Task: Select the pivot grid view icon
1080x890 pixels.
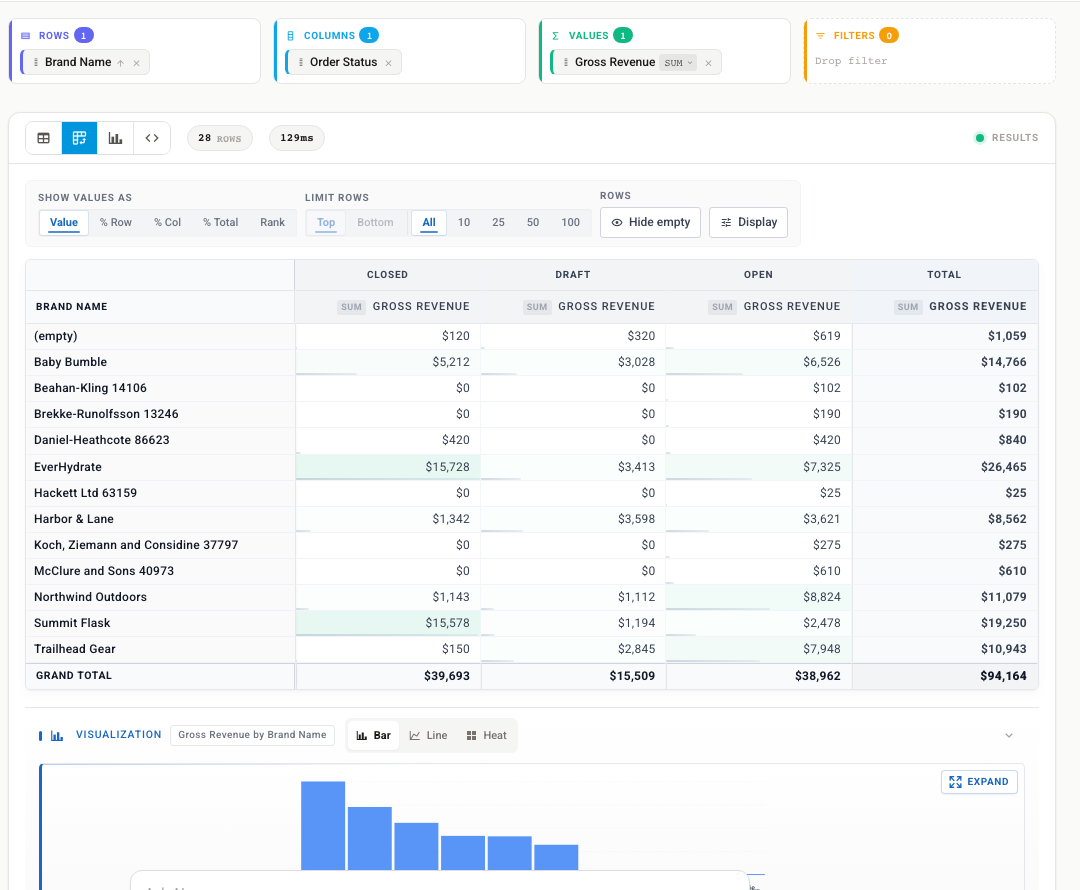Action: coord(79,138)
